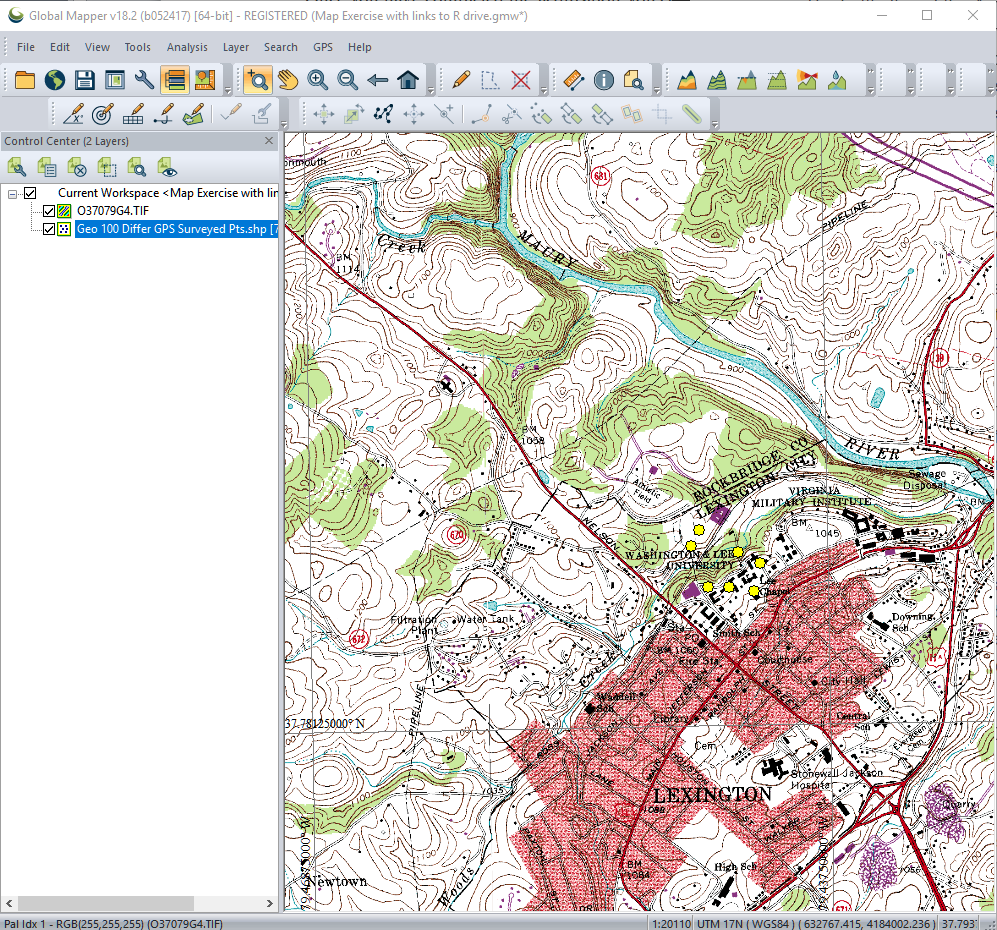Select the Pan hand tool
The height and width of the screenshot is (930, 997).
(x=287, y=80)
